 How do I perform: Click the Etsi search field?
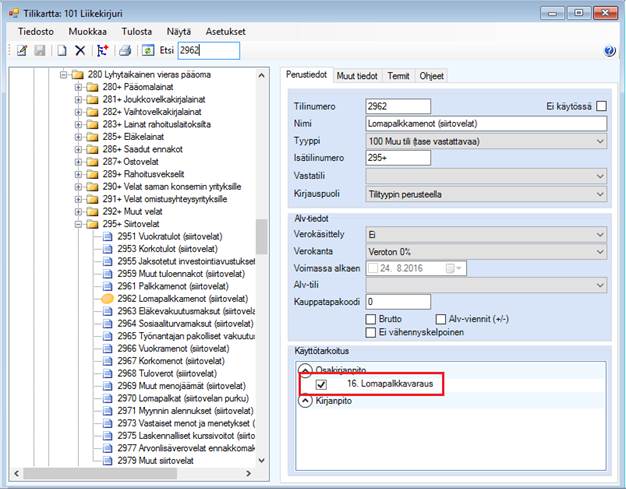point(208,51)
